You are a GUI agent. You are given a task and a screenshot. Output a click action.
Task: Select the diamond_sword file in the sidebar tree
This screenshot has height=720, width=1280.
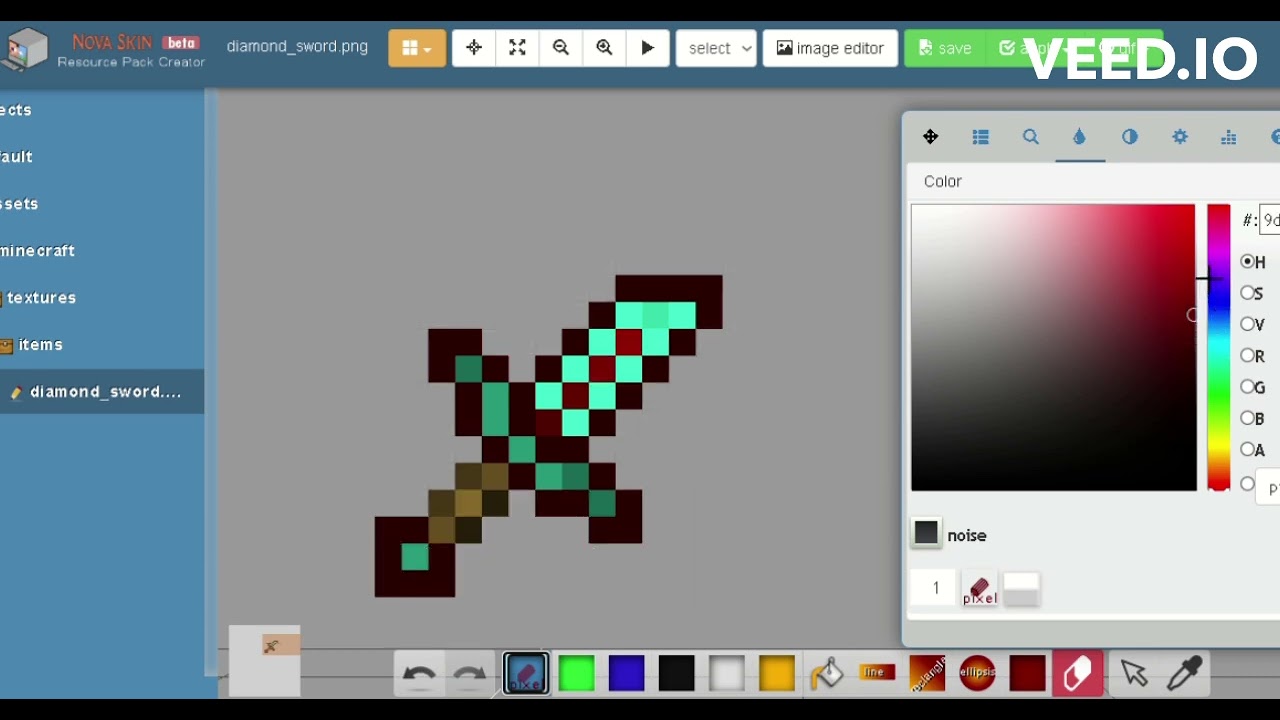coord(102,392)
